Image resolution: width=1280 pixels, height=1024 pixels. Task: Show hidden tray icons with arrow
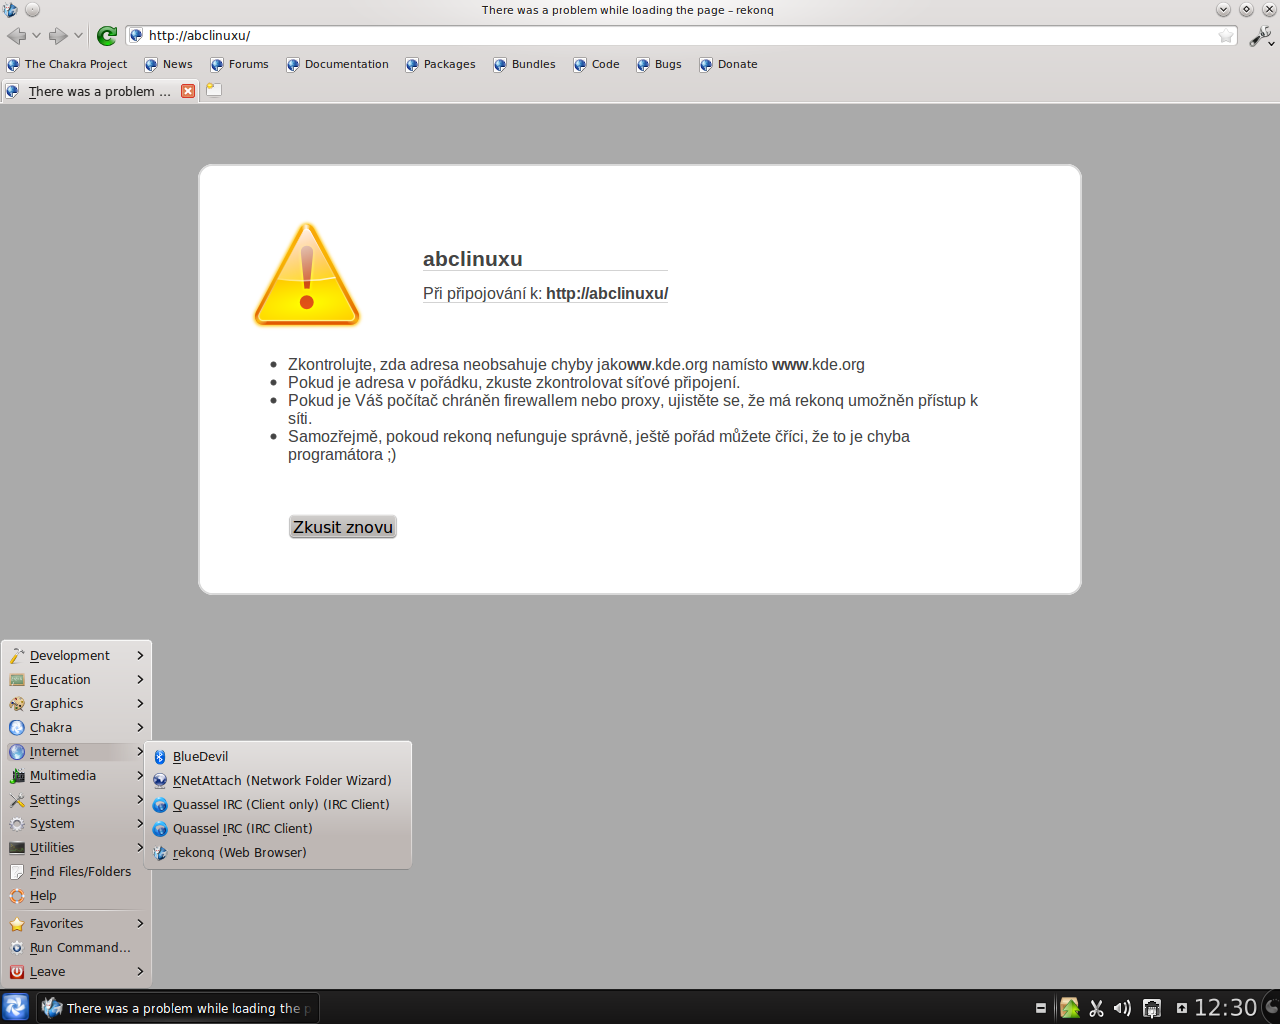[x=1181, y=1008]
